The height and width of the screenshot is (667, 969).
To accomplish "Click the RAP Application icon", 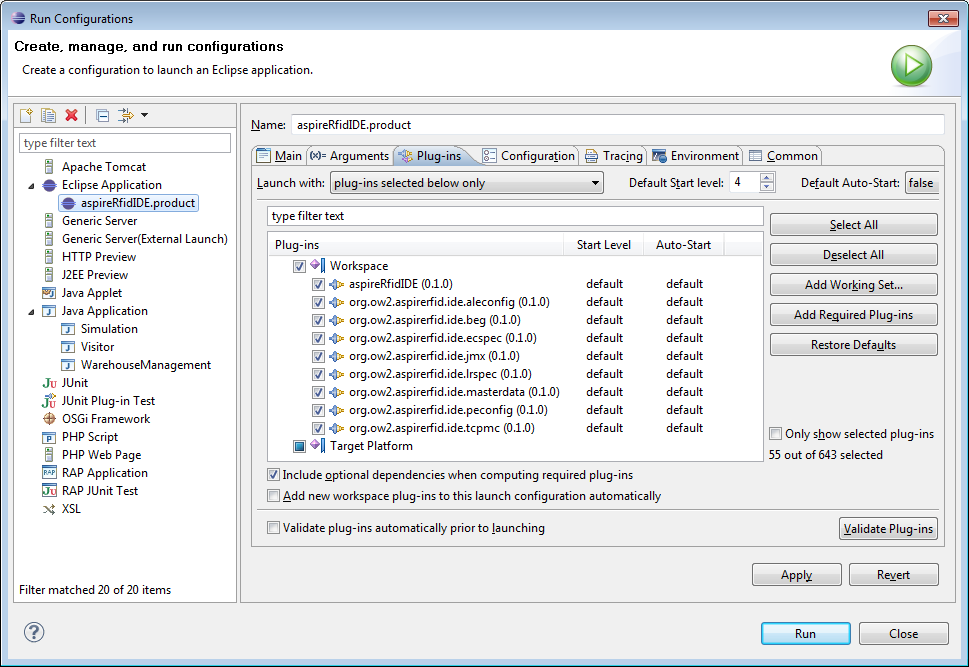I will (x=49, y=473).
